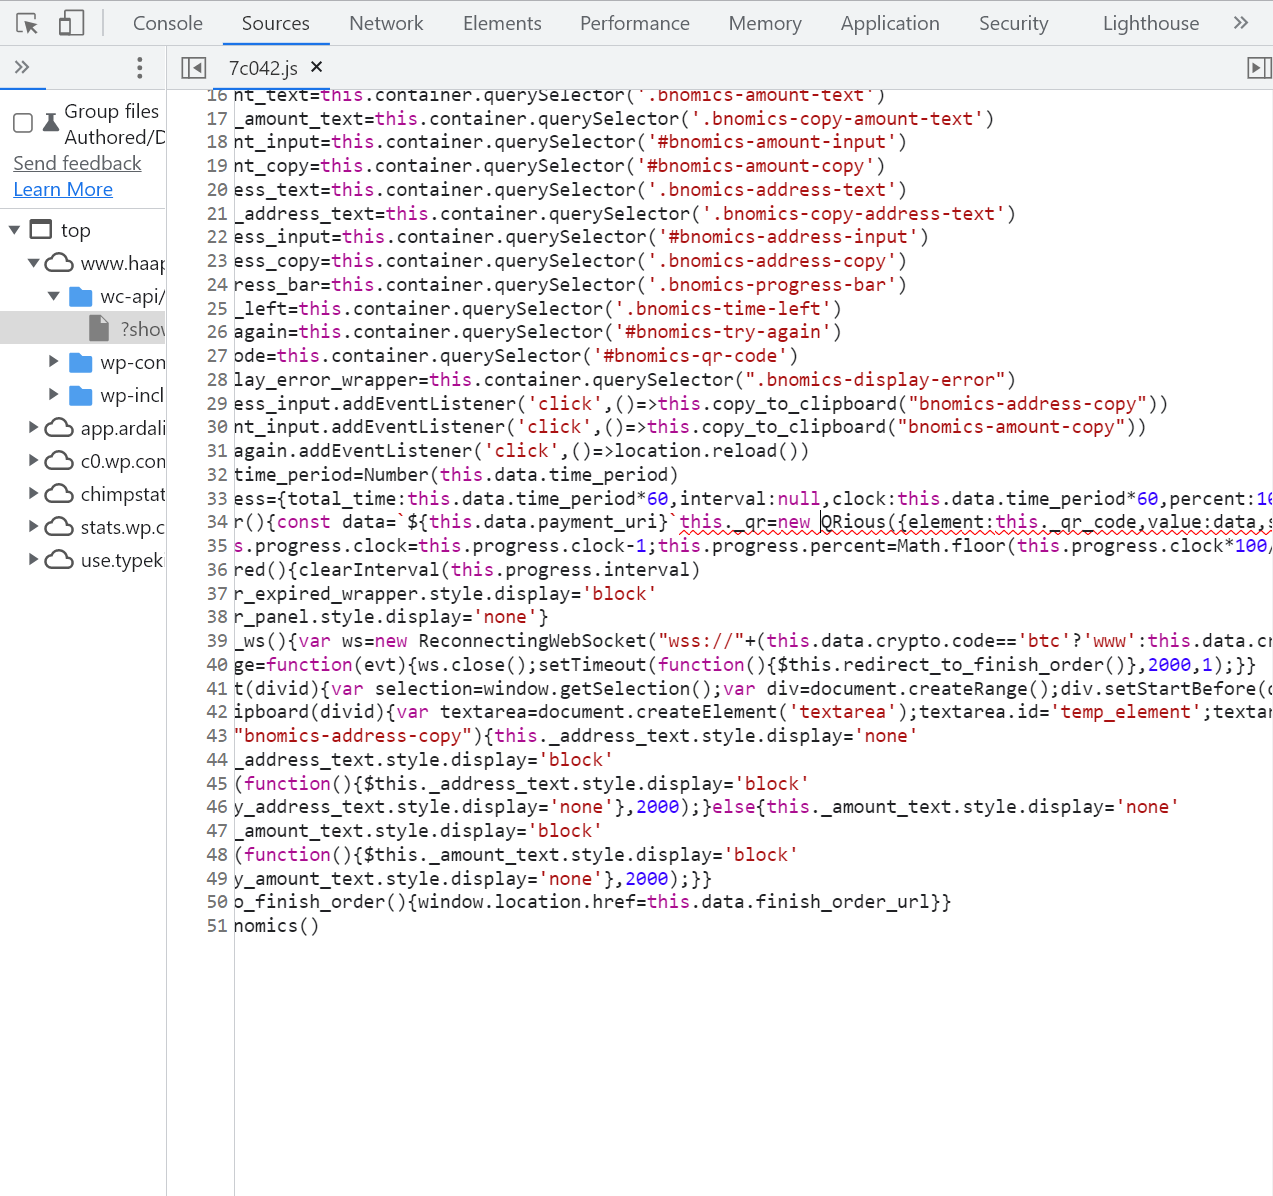Select the ?show file in tree
This screenshot has height=1196, width=1273.
point(83,328)
